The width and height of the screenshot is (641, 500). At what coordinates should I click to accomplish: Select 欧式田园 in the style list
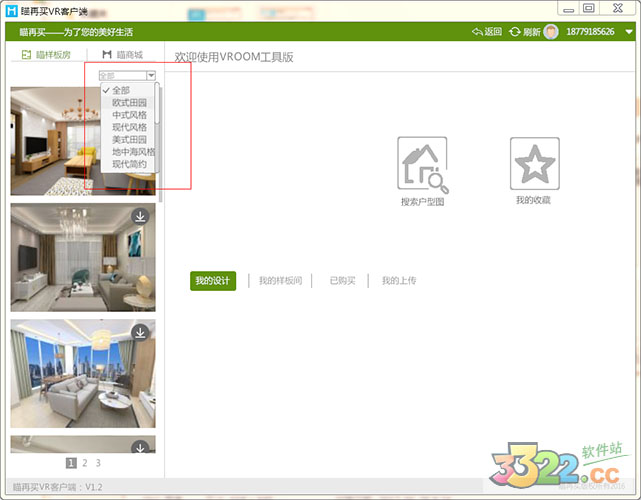pyautogui.click(x=128, y=103)
